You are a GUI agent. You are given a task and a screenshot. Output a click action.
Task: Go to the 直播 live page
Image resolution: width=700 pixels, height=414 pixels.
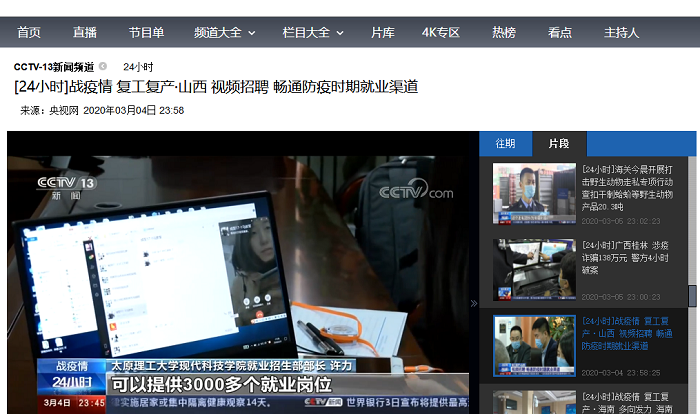pos(85,32)
